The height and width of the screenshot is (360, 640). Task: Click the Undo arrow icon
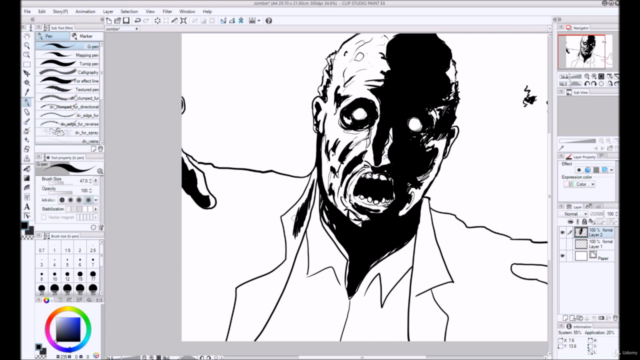(x=138, y=21)
